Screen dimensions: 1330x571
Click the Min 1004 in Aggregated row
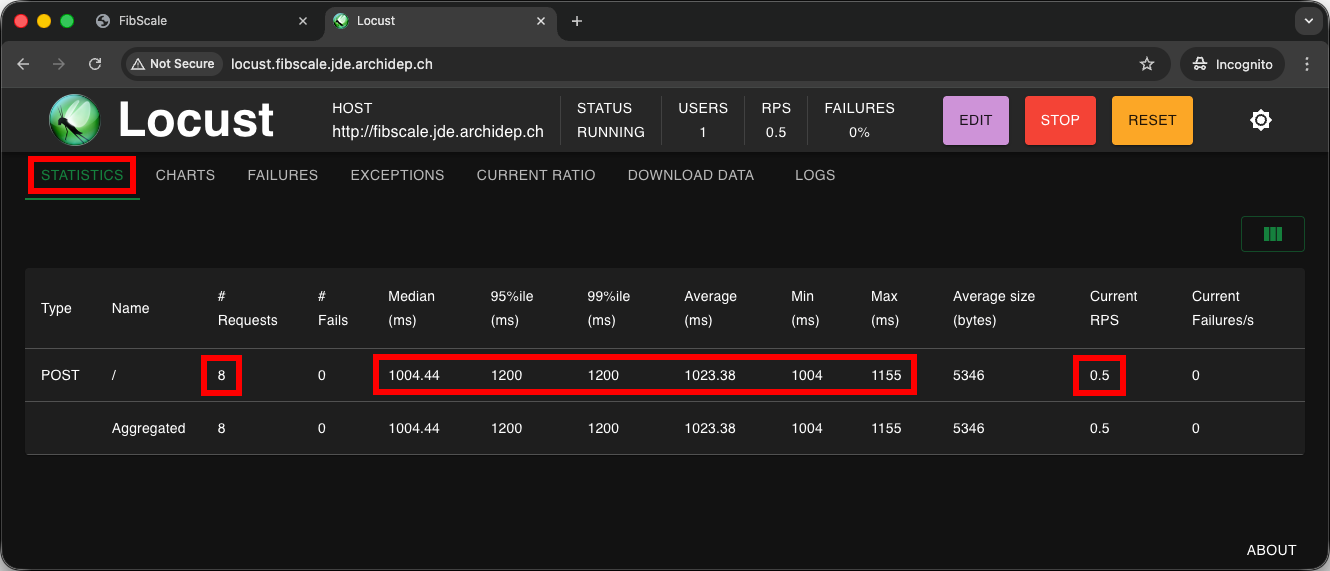coord(807,428)
